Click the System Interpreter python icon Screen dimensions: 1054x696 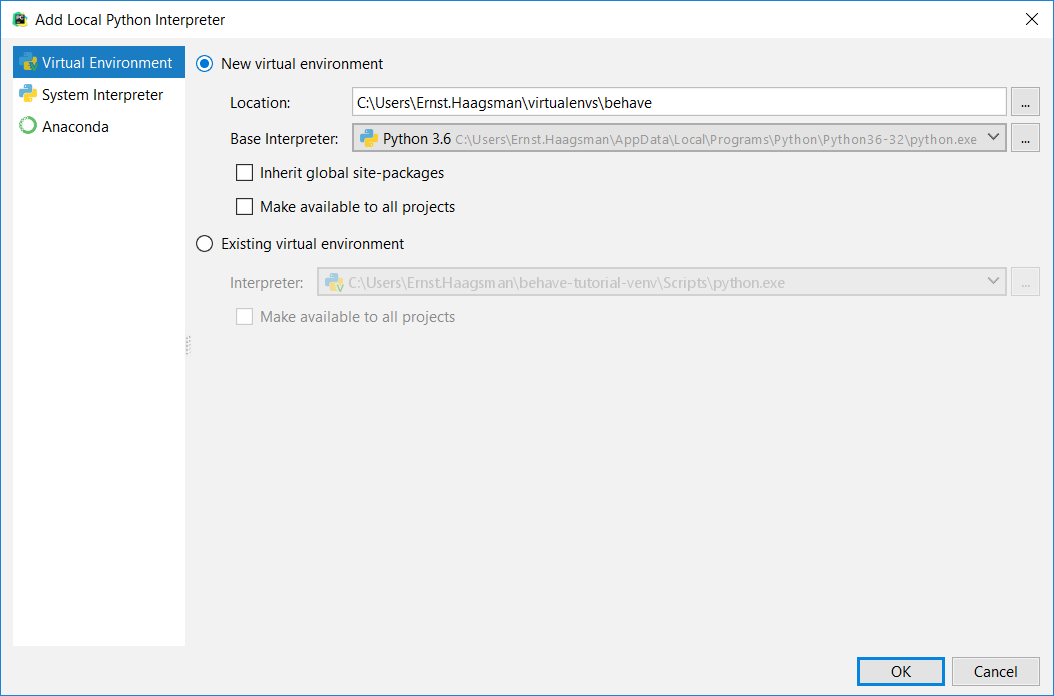click(28, 94)
